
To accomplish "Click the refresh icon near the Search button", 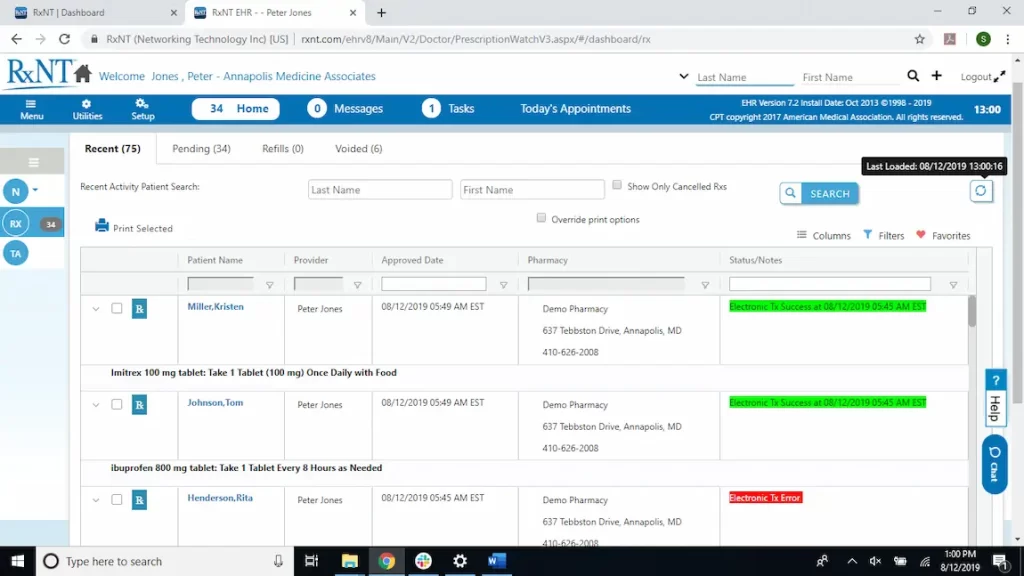I will (981, 190).
